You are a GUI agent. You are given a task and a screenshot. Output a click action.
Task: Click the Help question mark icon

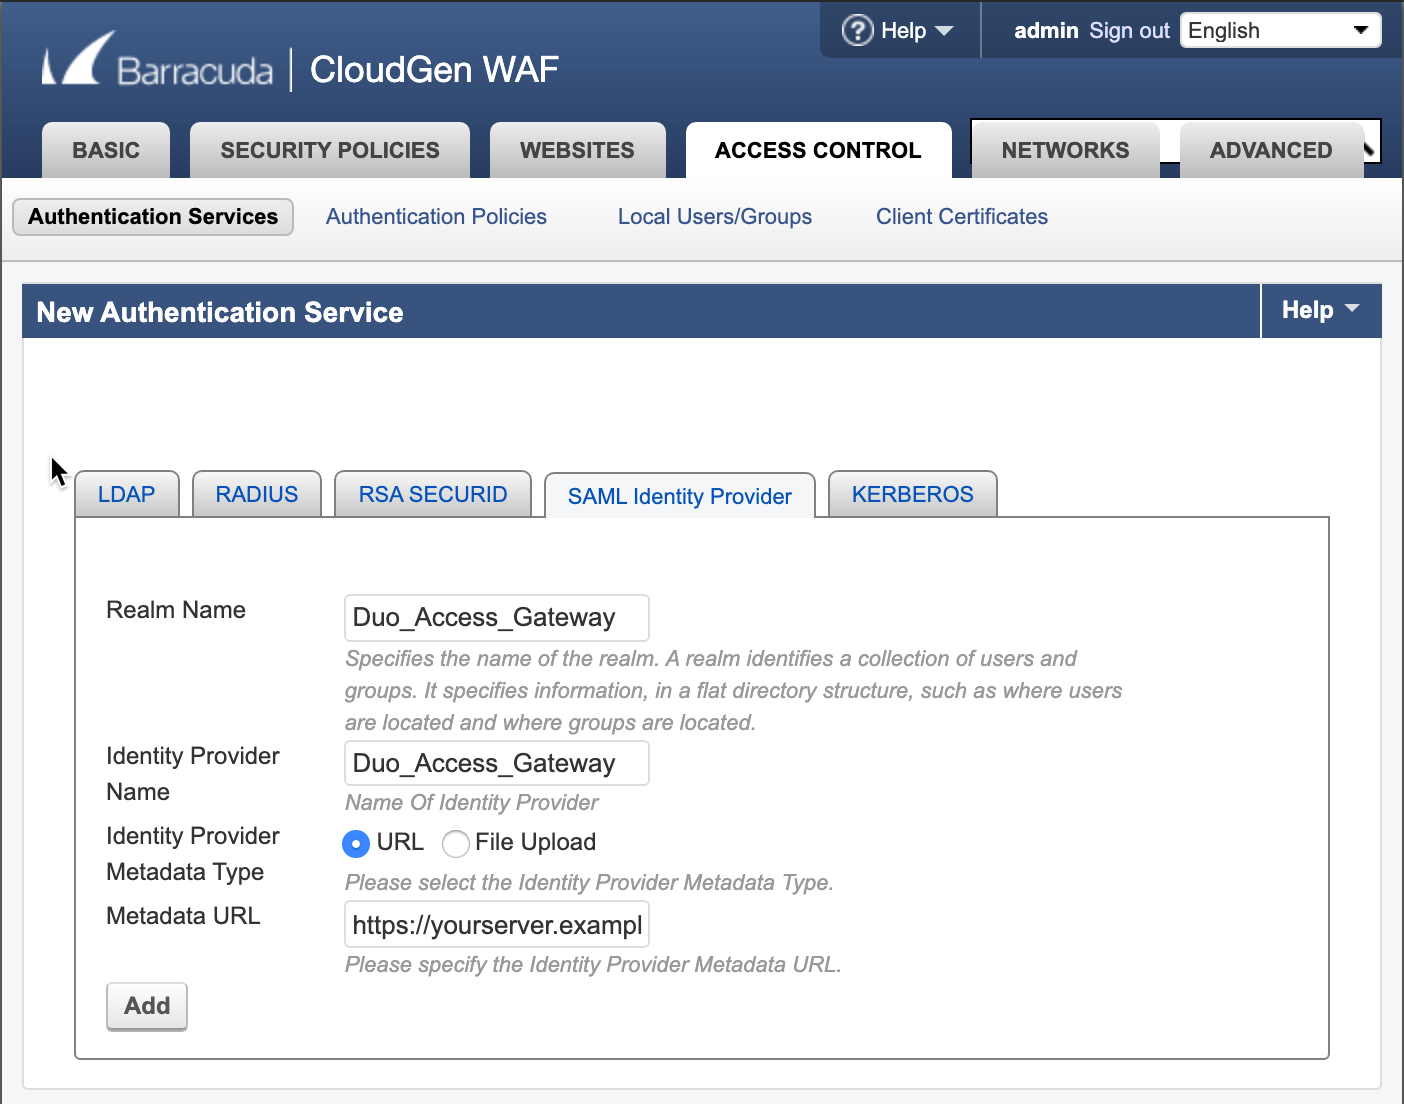[x=858, y=30]
